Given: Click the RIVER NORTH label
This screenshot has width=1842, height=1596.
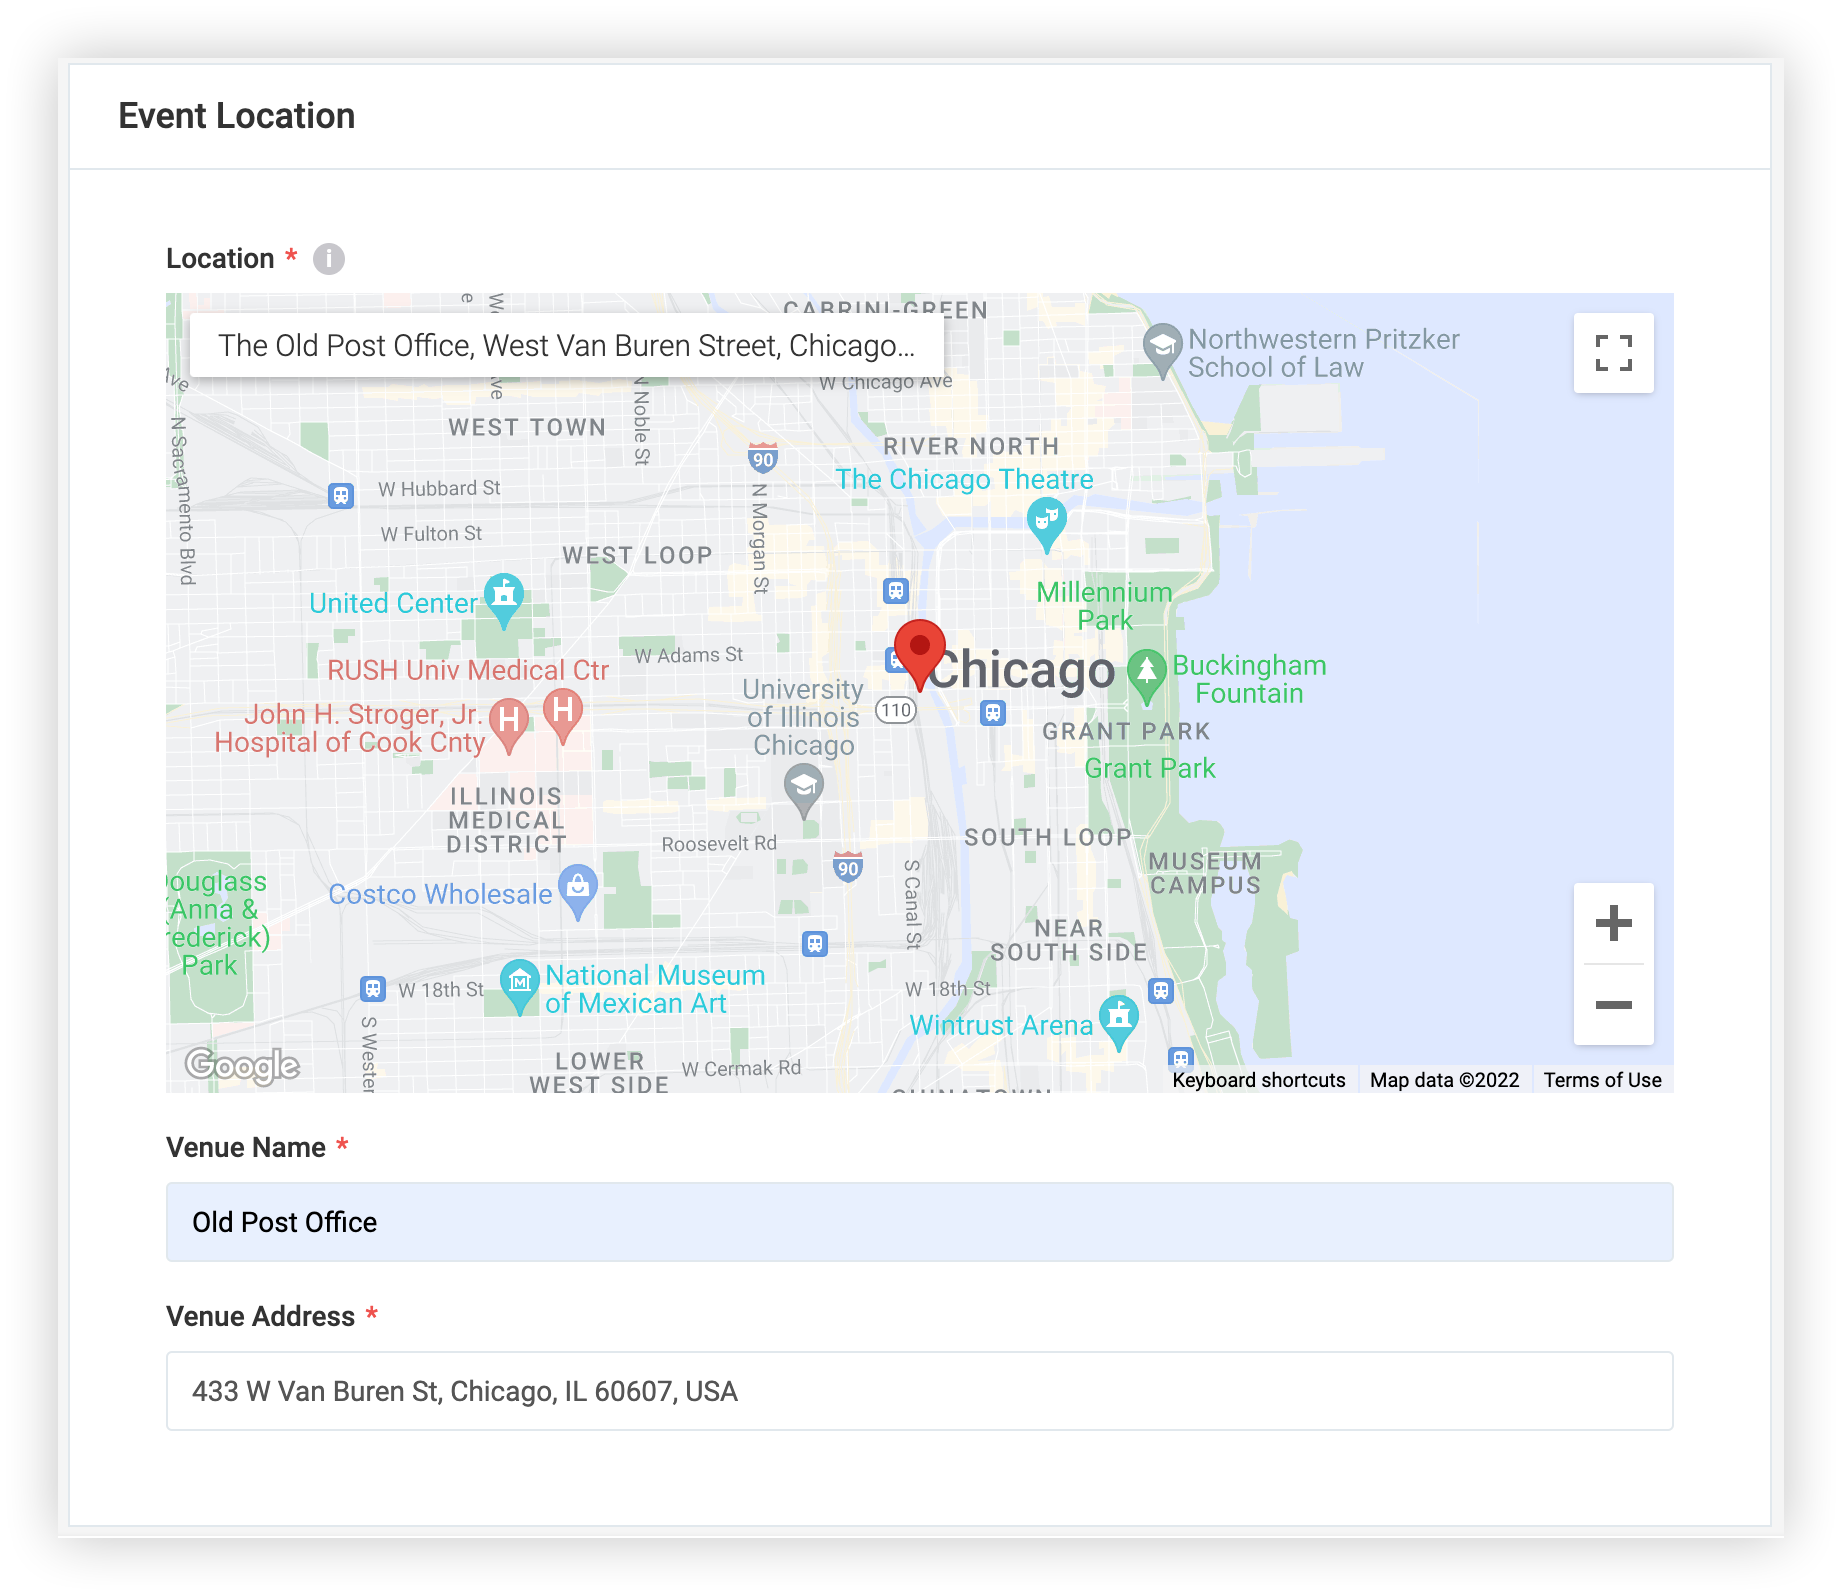Looking at the screenshot, I should click(x=971, y=447).
